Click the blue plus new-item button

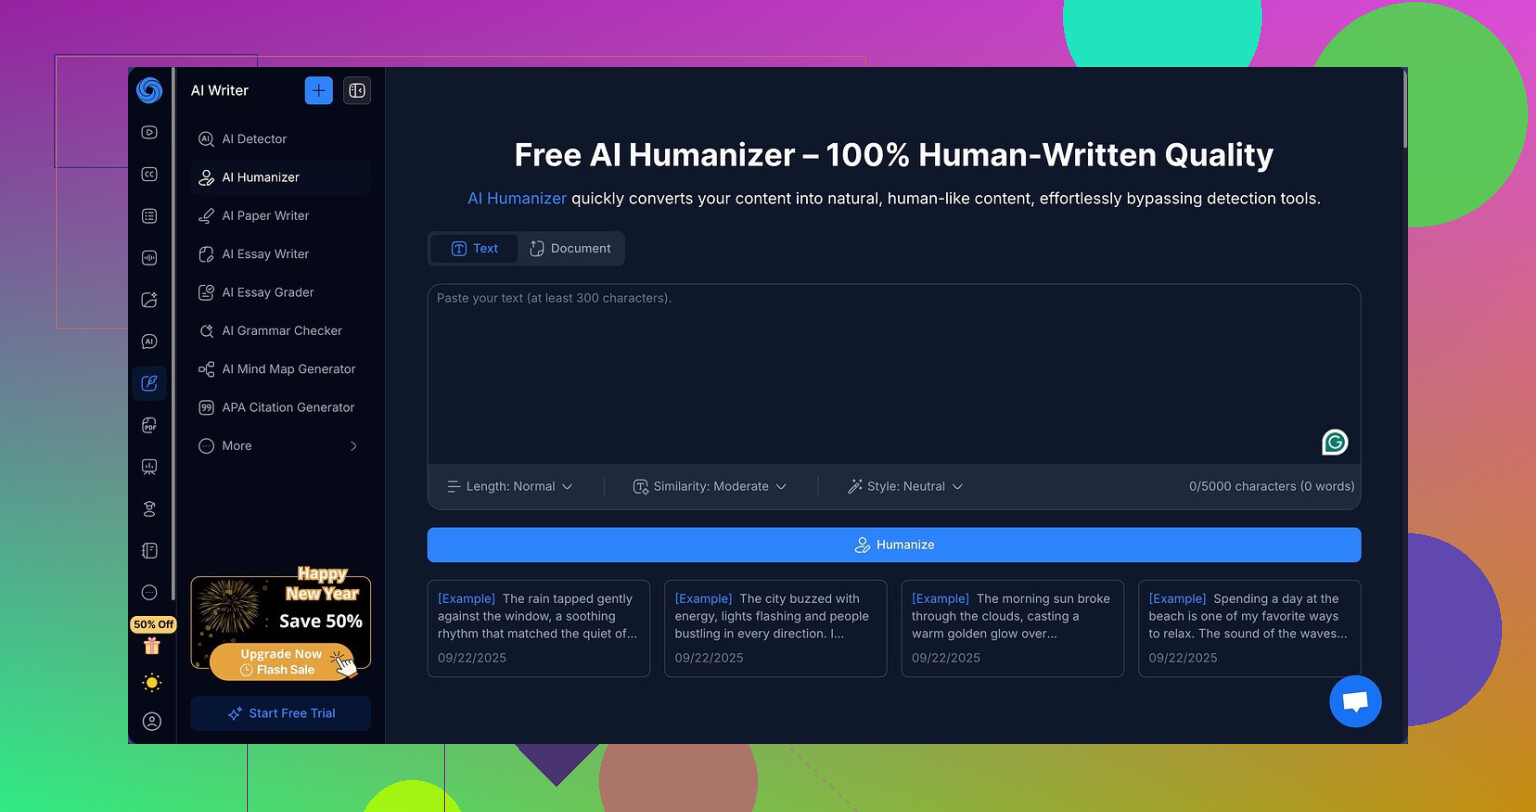click(318, 90)
